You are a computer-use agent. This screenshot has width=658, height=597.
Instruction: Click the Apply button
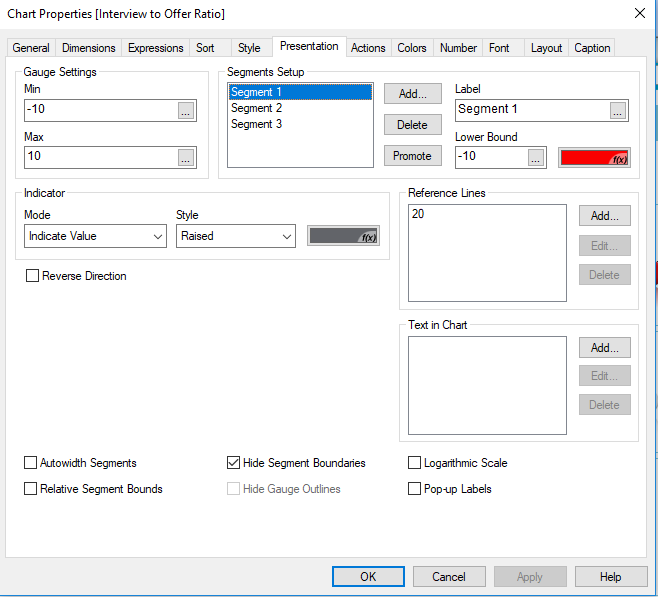tap(530, 576)
